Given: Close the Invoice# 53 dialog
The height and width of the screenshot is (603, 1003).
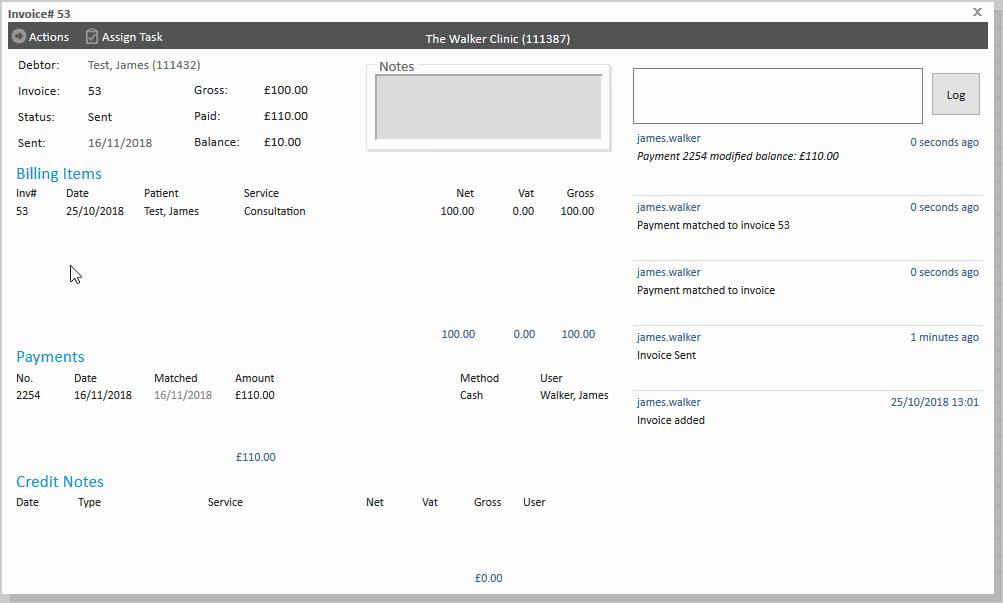Looking at the screenshot, I should (x=977, y=12).
